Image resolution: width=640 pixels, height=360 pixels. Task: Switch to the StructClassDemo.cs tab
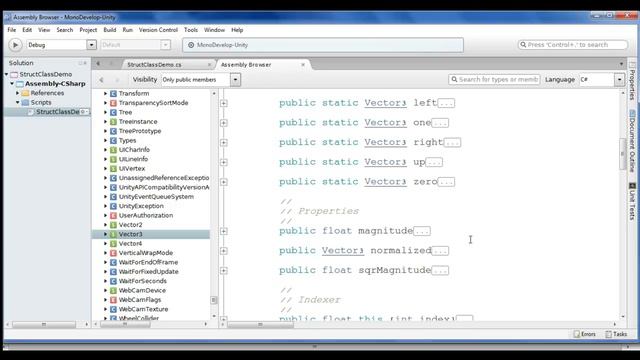click(x=154, y=64)
